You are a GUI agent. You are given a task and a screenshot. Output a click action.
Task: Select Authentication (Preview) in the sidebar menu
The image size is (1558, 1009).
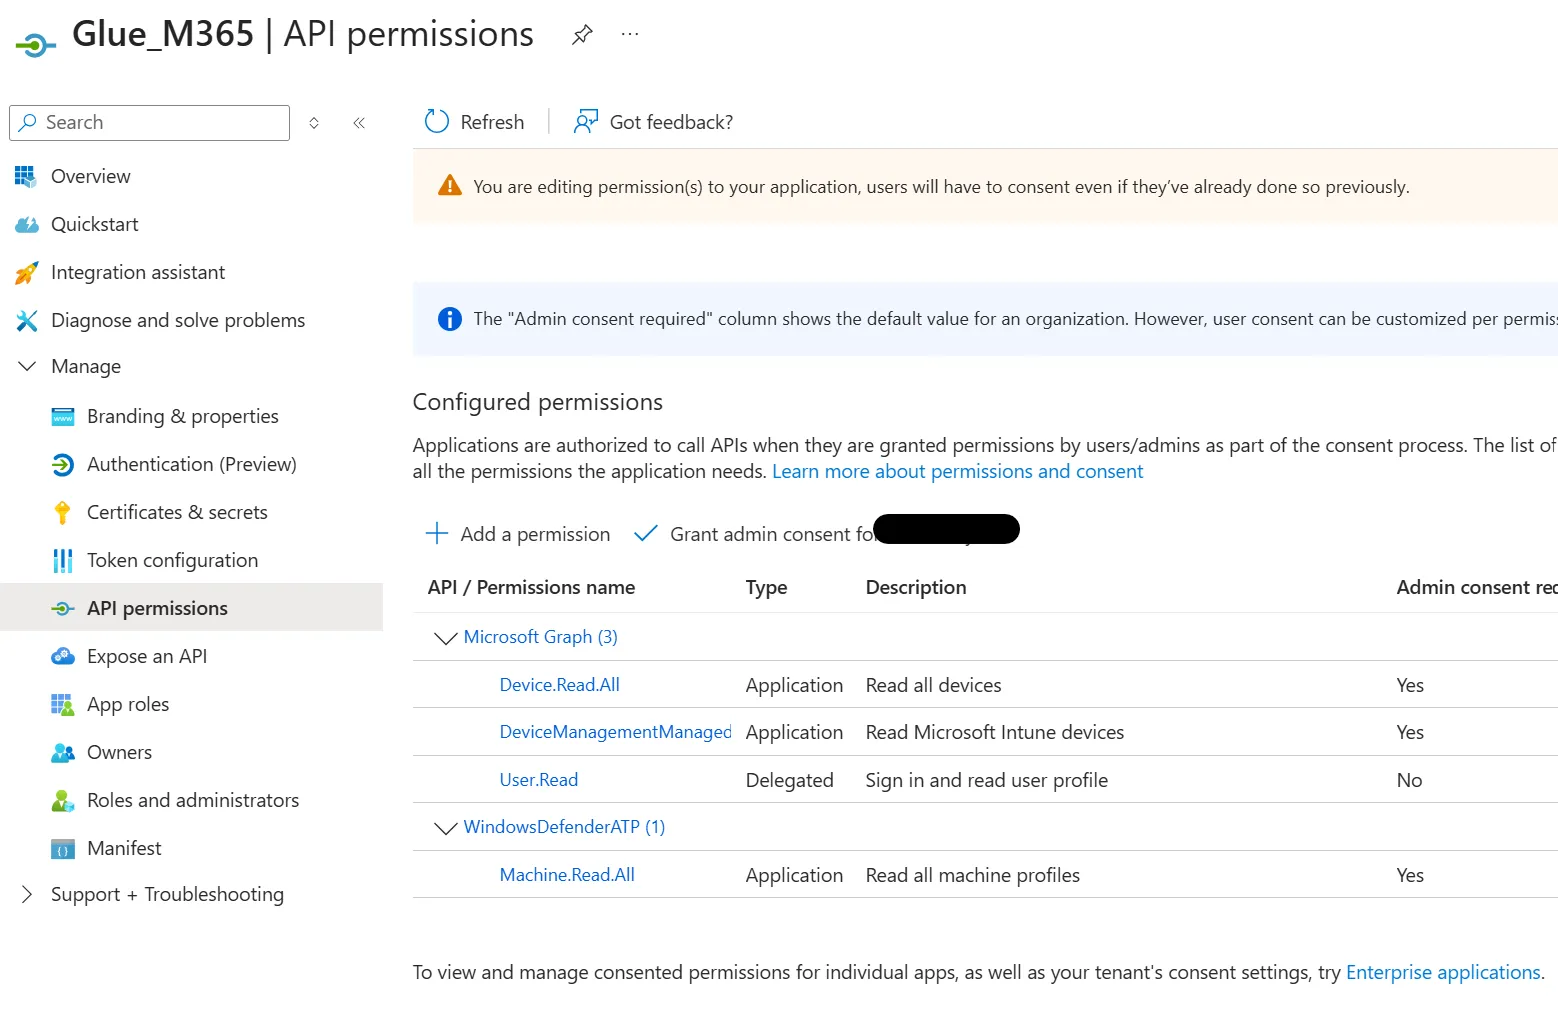[x=191, y=463]
